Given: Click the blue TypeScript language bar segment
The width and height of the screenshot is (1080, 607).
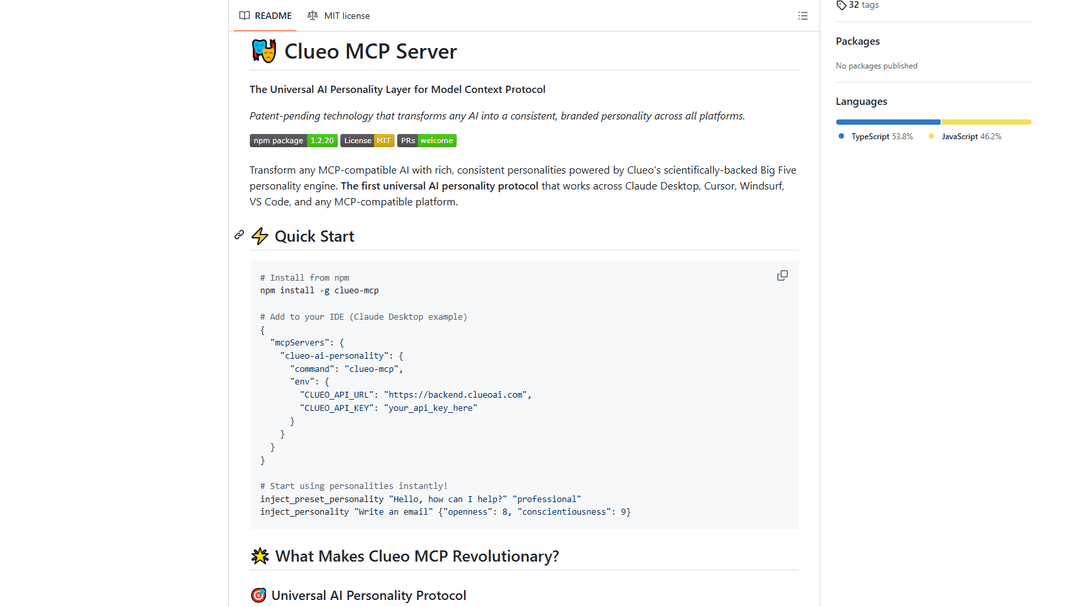Looking at the screenshot, I should point(888,122).
